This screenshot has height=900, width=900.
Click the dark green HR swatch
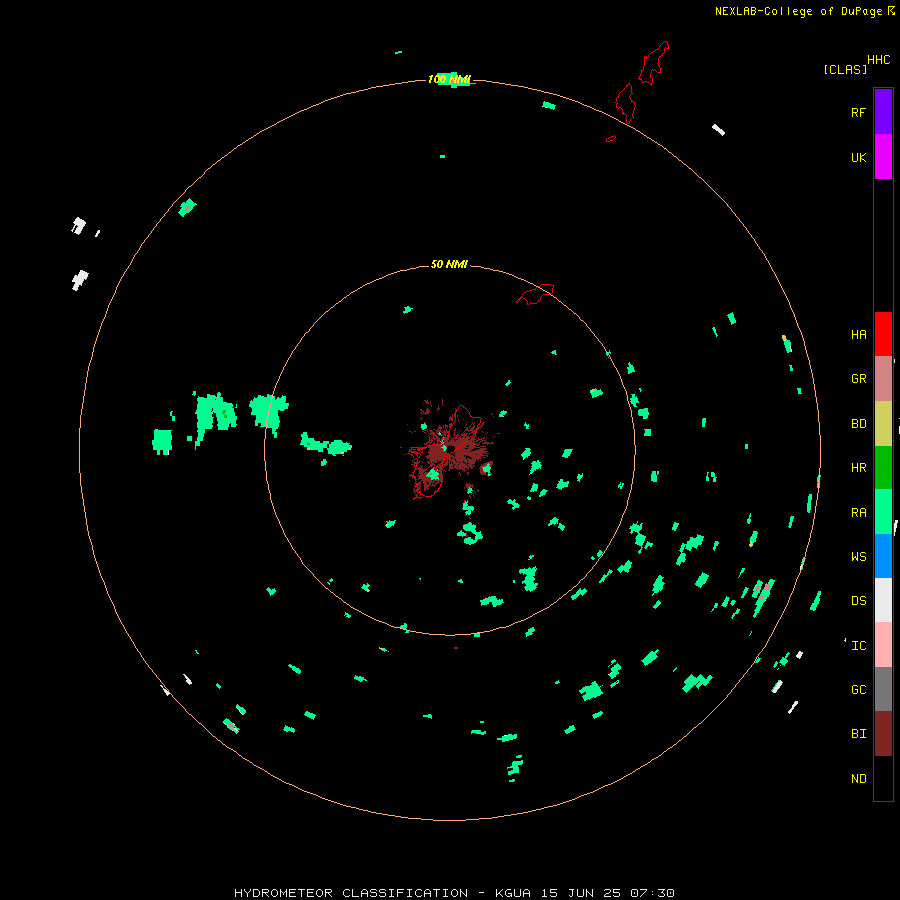point(883,468)
